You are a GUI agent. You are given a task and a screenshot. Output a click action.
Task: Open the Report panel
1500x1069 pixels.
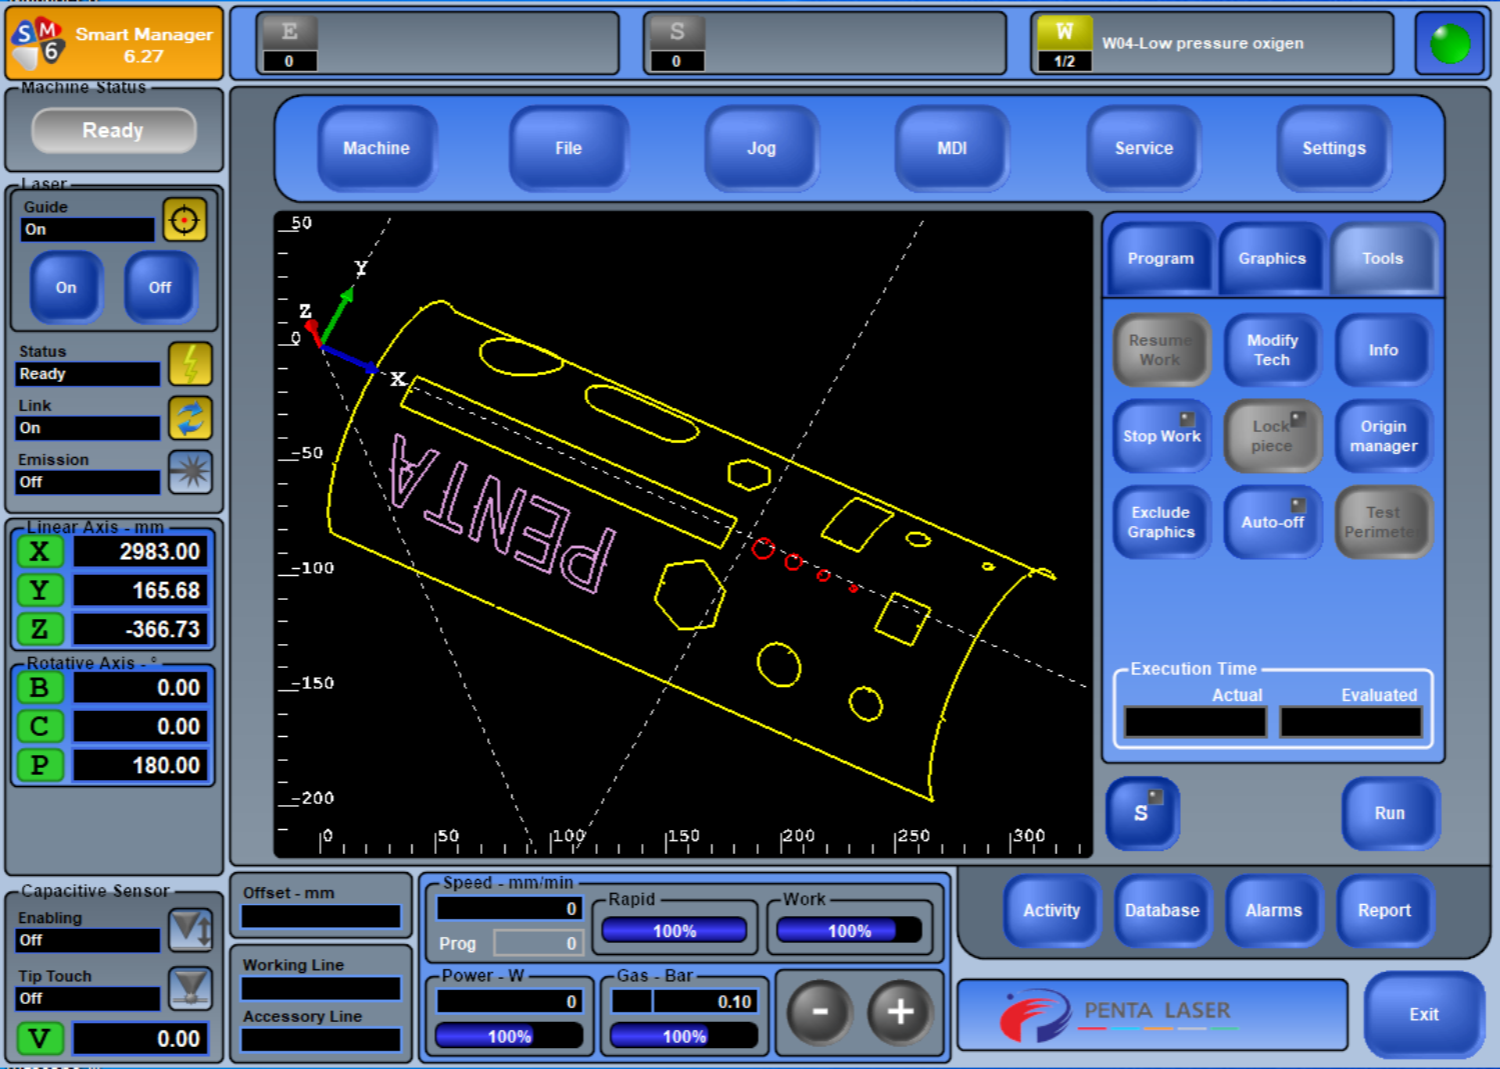1385,910
